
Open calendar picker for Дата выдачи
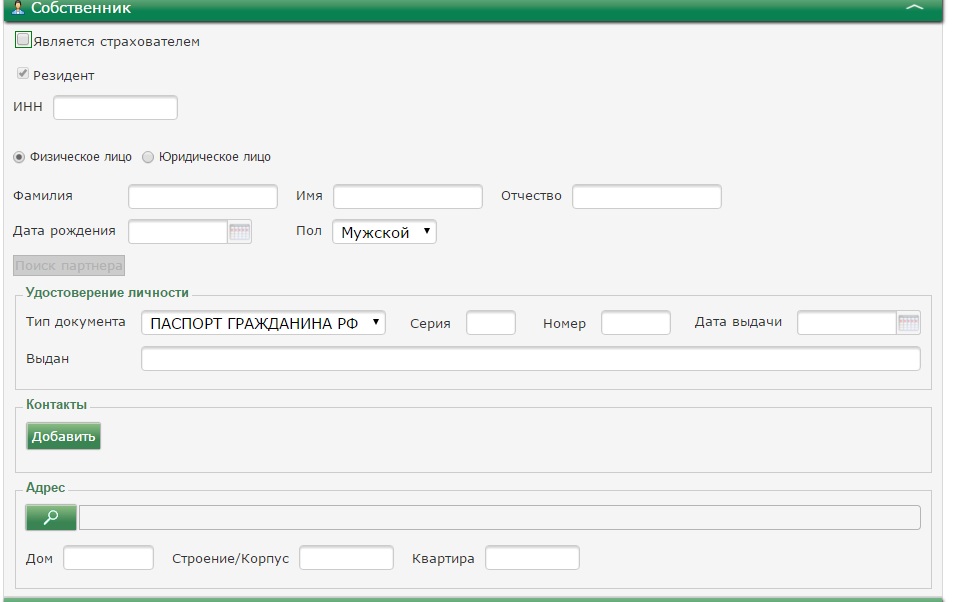click(x=908, y=323)
